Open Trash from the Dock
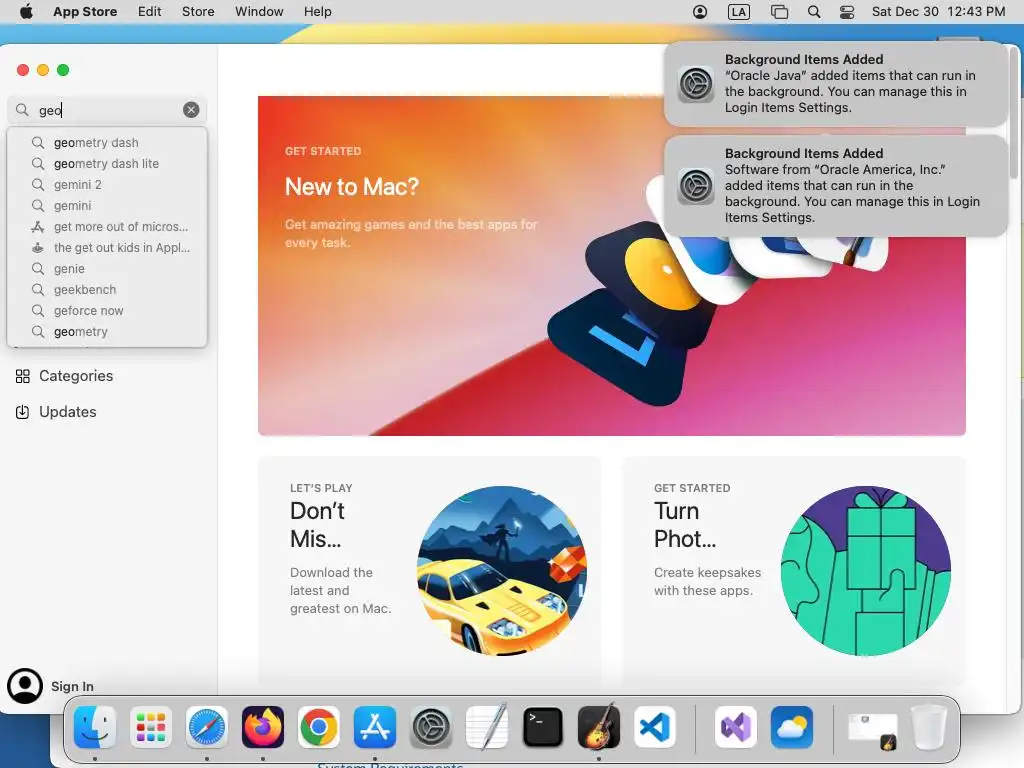The height and width of the screenshot is (768, 1024). pyautogui.click(x=928, y=727)
